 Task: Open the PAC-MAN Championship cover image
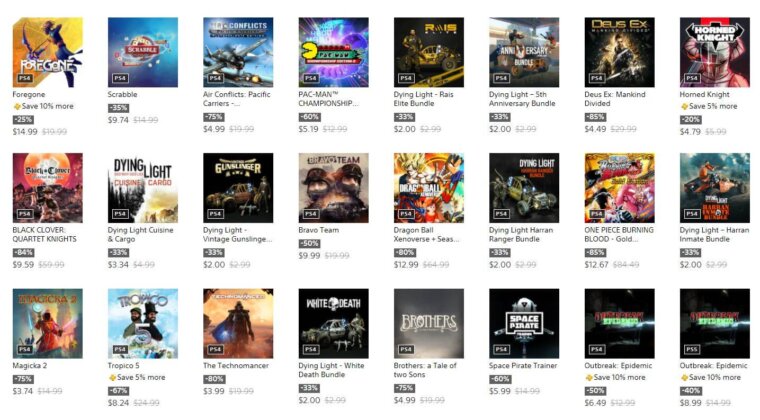333,52
